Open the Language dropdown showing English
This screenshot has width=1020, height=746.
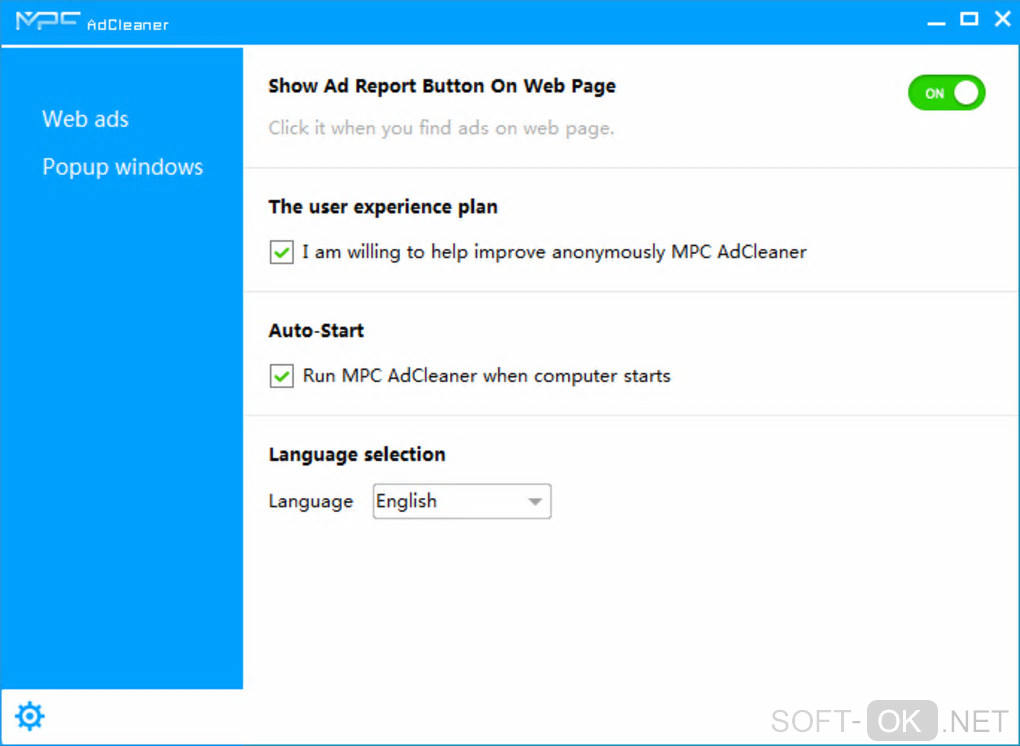coord(462,501)
